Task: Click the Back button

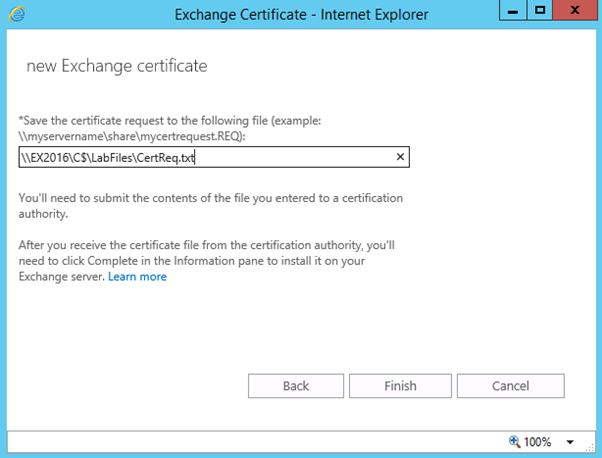Action: [x=296, y=386]
